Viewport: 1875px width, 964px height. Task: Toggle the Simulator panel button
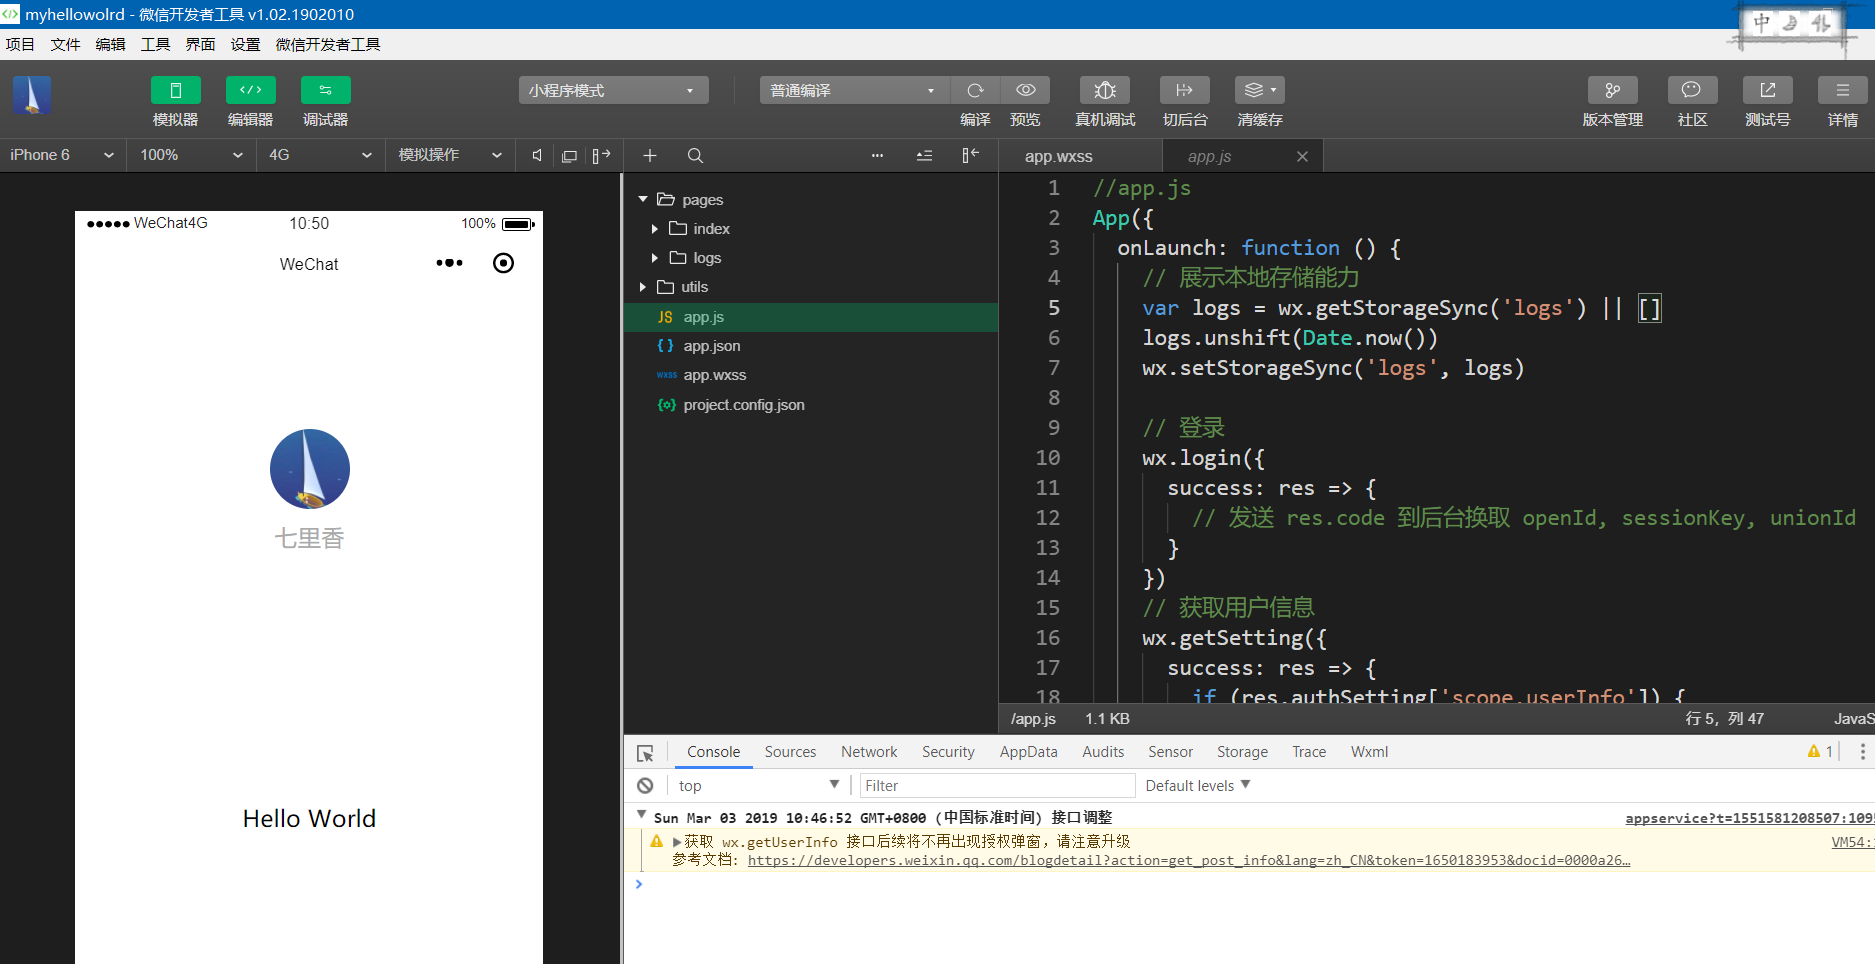pos(176,90)
